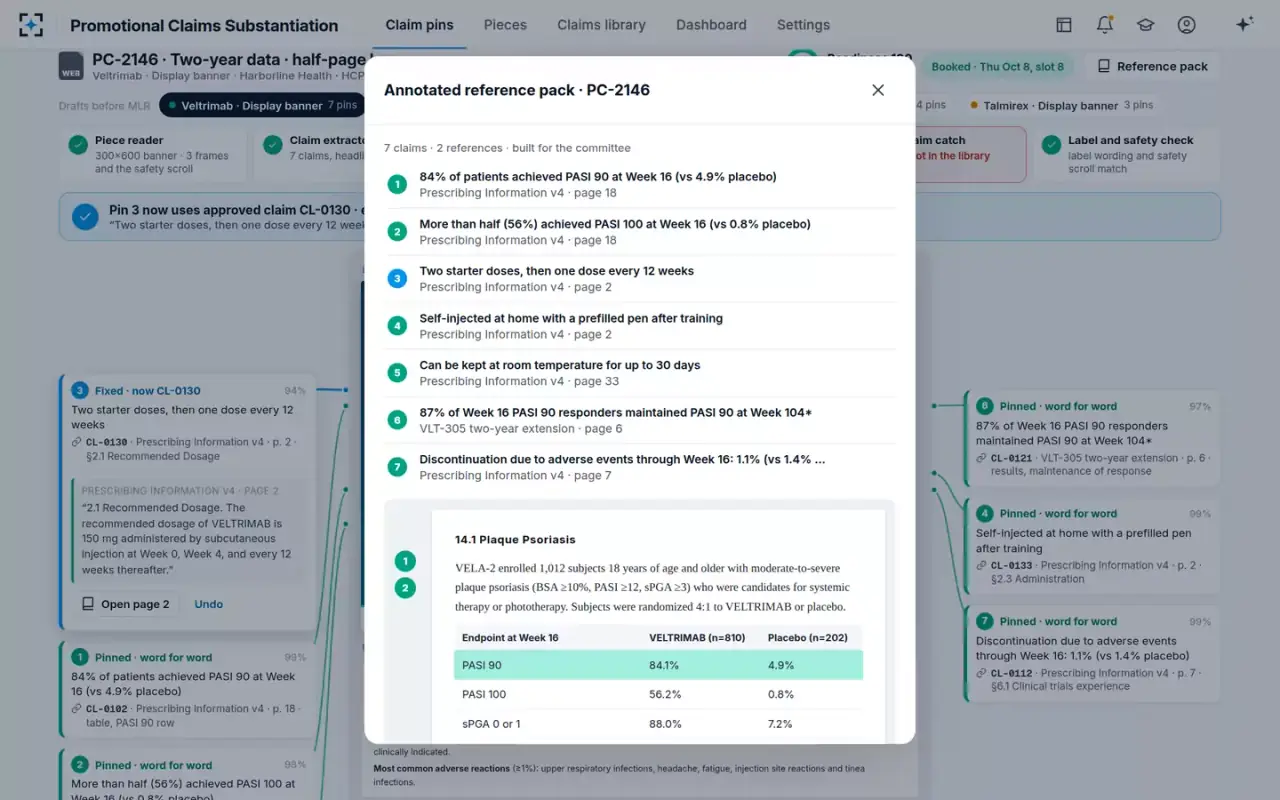Open the Settings tab

click(803, 25)
